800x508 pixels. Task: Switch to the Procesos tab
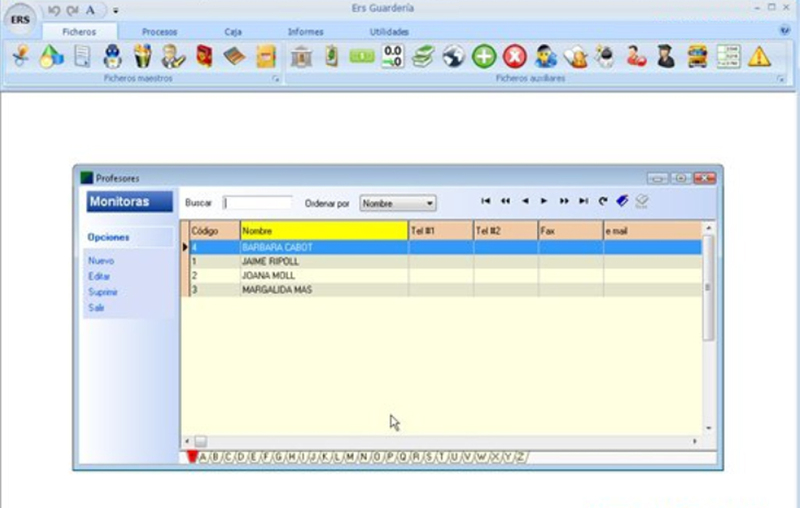coord(160,32)
